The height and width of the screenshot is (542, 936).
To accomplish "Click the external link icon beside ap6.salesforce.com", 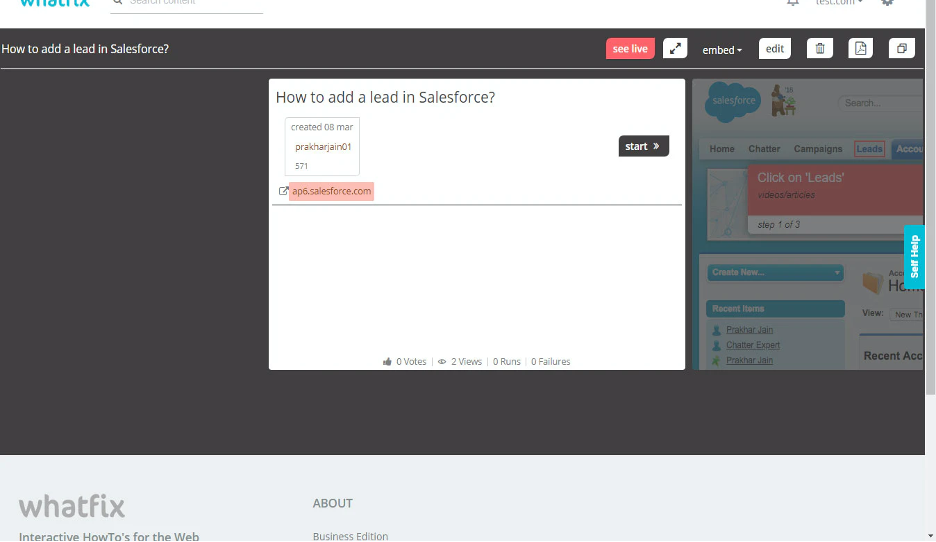I will (x=284, y=191).
